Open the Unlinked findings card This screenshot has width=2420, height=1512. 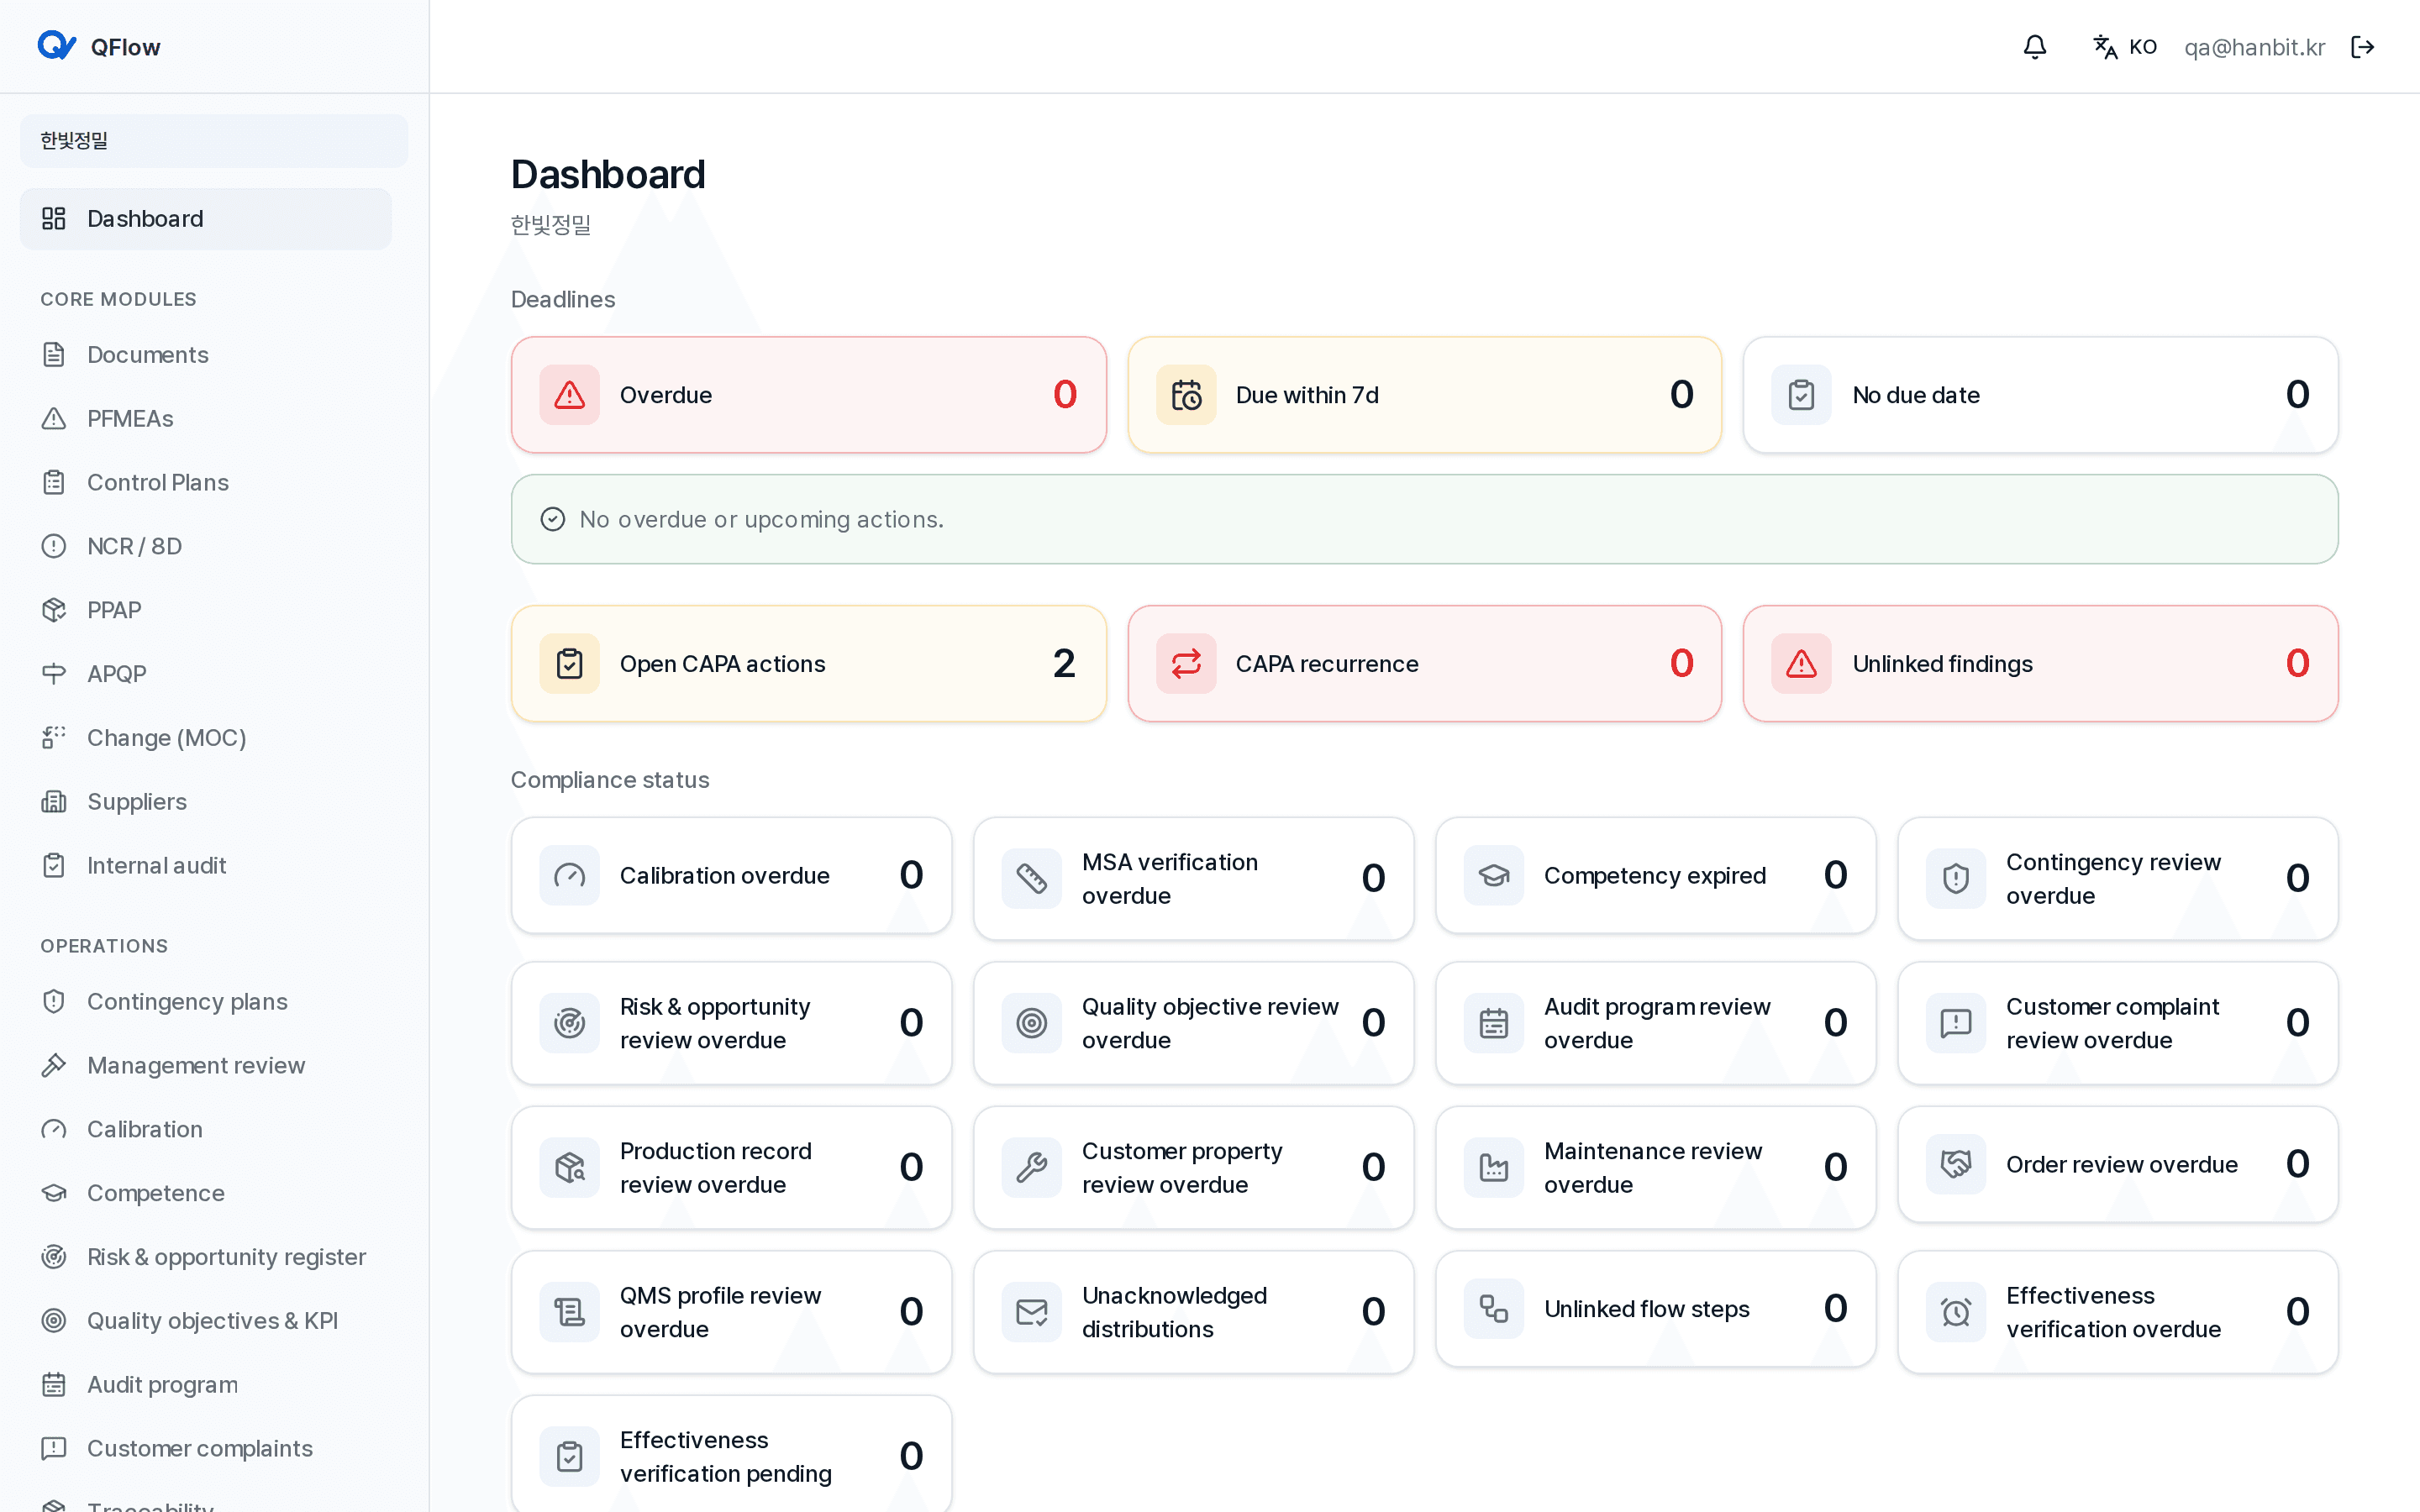click(2041, 664)
